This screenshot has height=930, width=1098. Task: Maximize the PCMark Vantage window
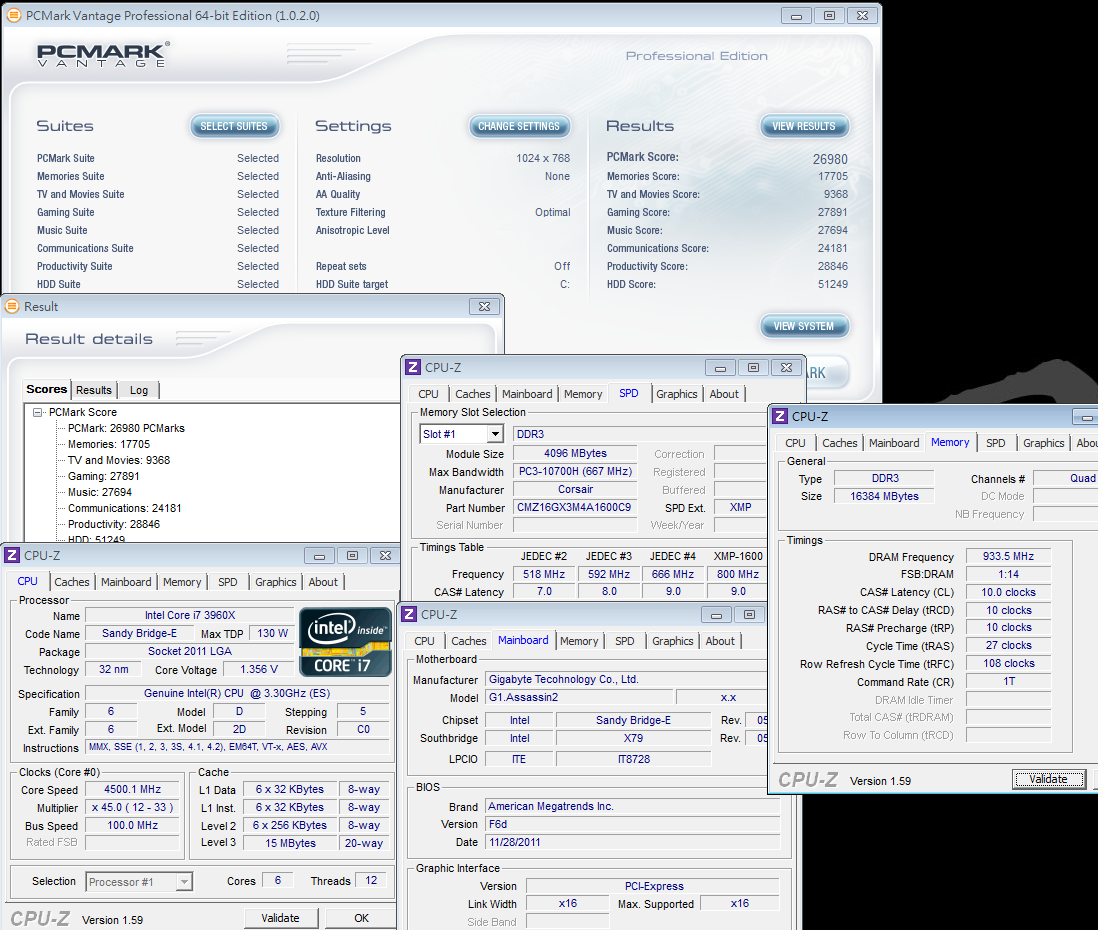(829, 15)
